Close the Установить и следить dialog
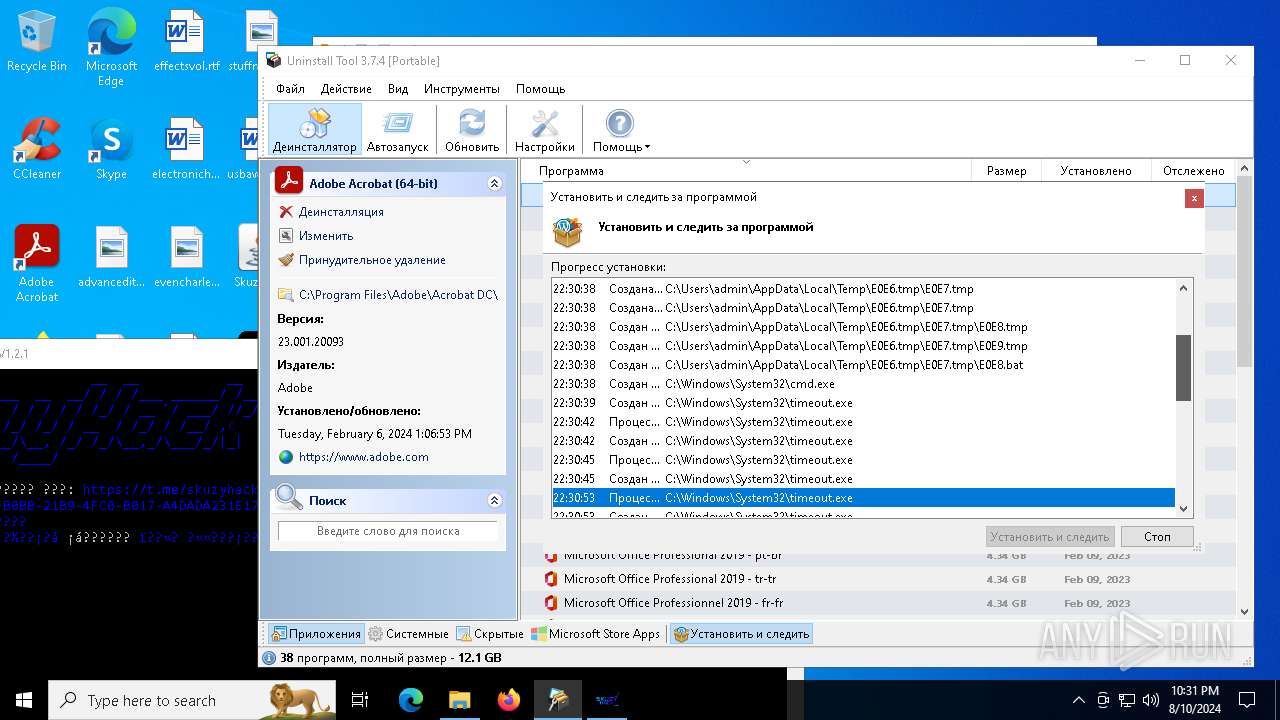 (1194, 198)
